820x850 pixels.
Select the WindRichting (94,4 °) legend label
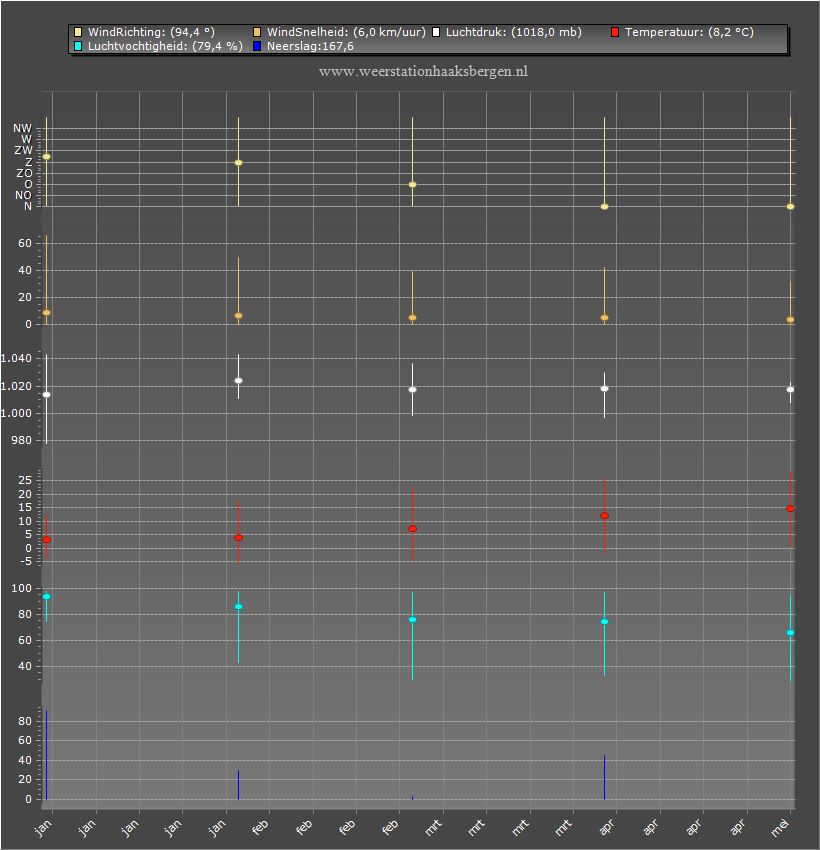coord(151,33)
